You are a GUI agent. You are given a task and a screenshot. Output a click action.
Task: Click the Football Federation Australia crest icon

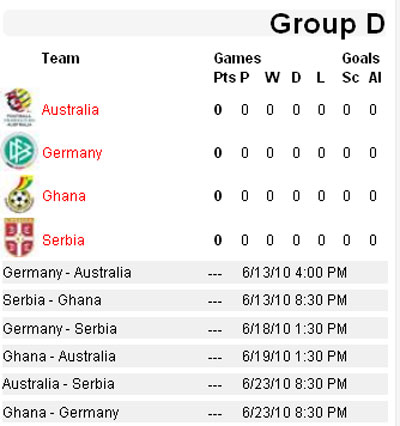pos(20,107)
